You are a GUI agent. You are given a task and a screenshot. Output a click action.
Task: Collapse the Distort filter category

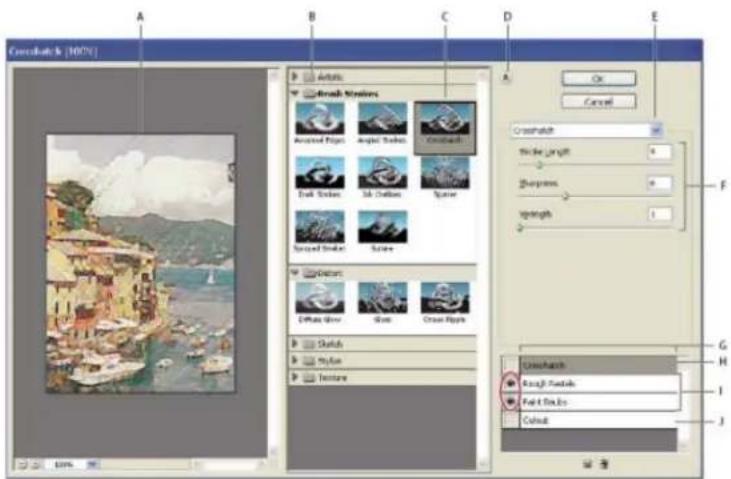click(295, 272)
